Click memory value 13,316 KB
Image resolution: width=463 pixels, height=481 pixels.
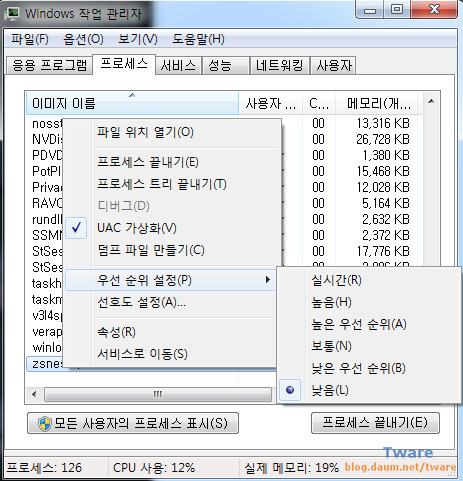pos(383,123)
